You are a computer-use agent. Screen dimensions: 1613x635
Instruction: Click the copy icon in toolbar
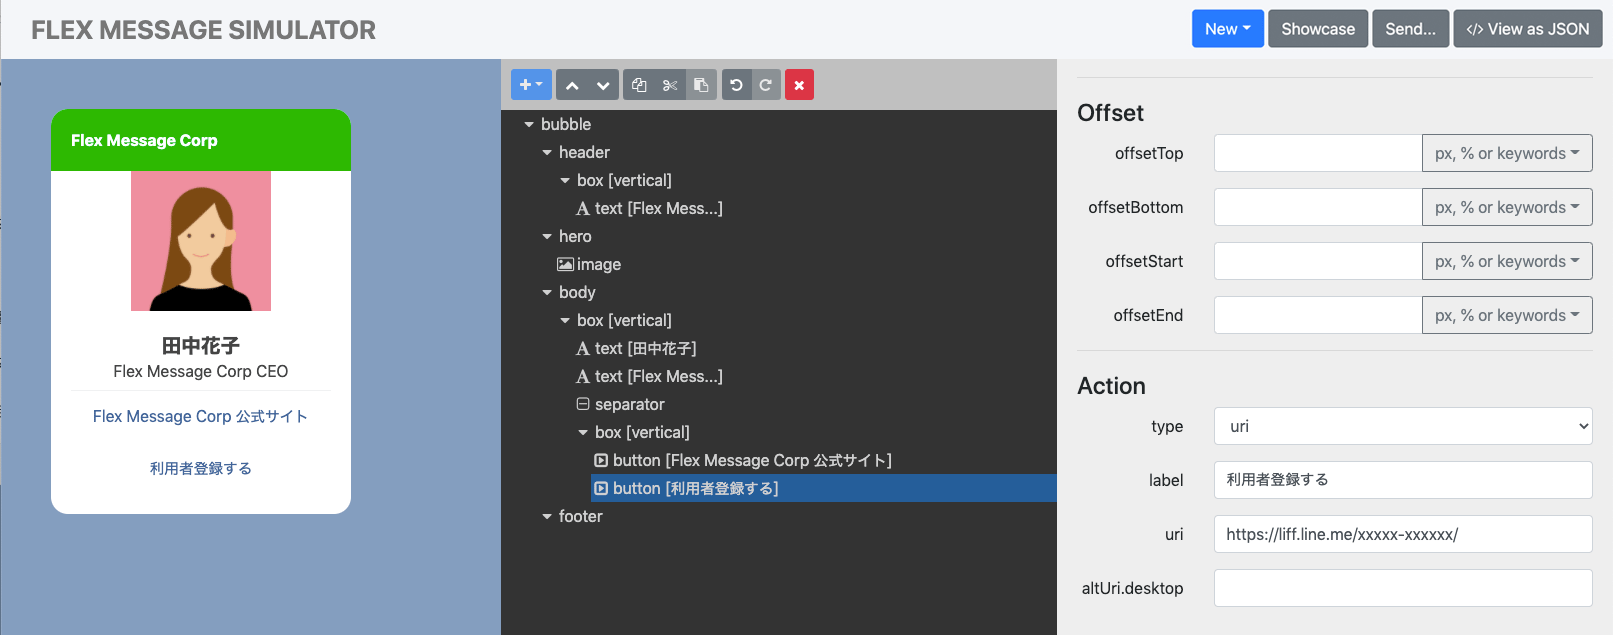(639, 85)
